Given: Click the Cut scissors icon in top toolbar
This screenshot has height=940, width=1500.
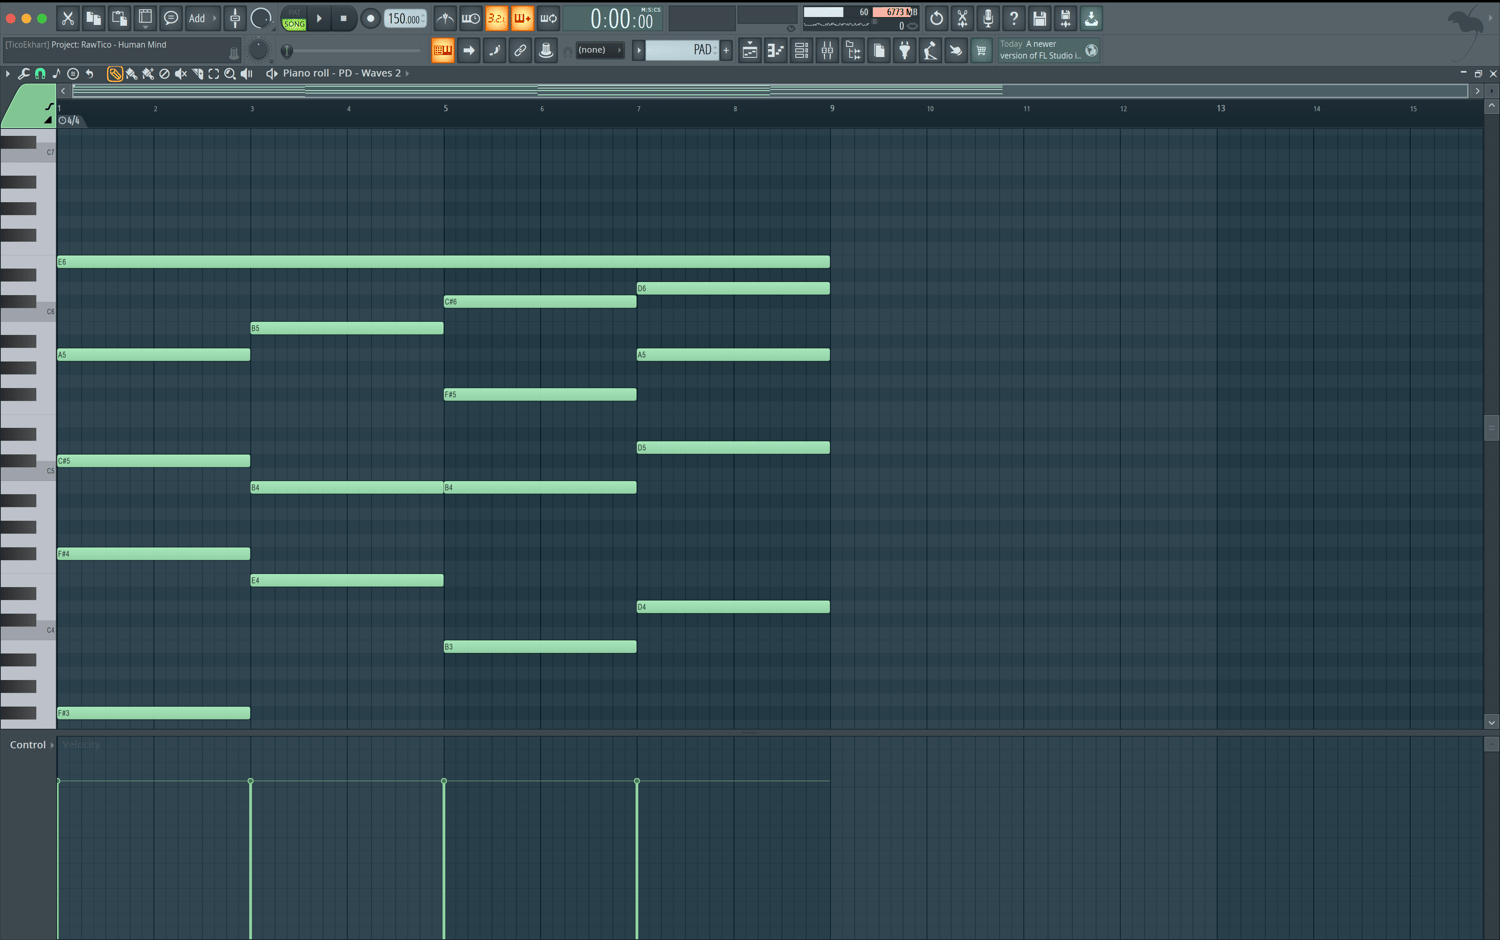Looking at the screenshot, I should (x=68, y=18).
